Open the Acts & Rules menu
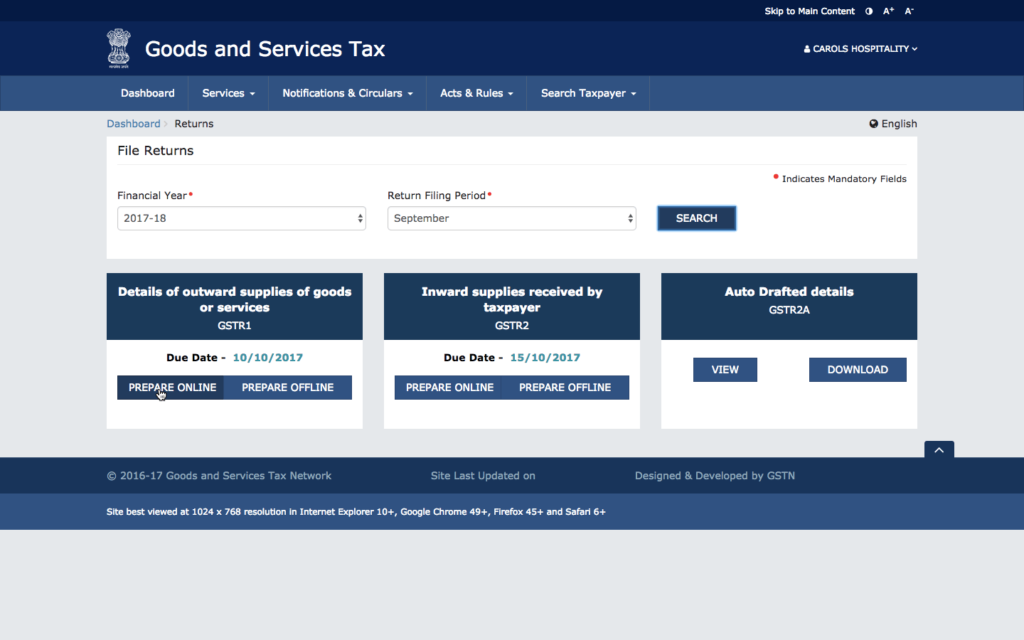Viewport: 1024px width, 640px height. pos(477,92)
